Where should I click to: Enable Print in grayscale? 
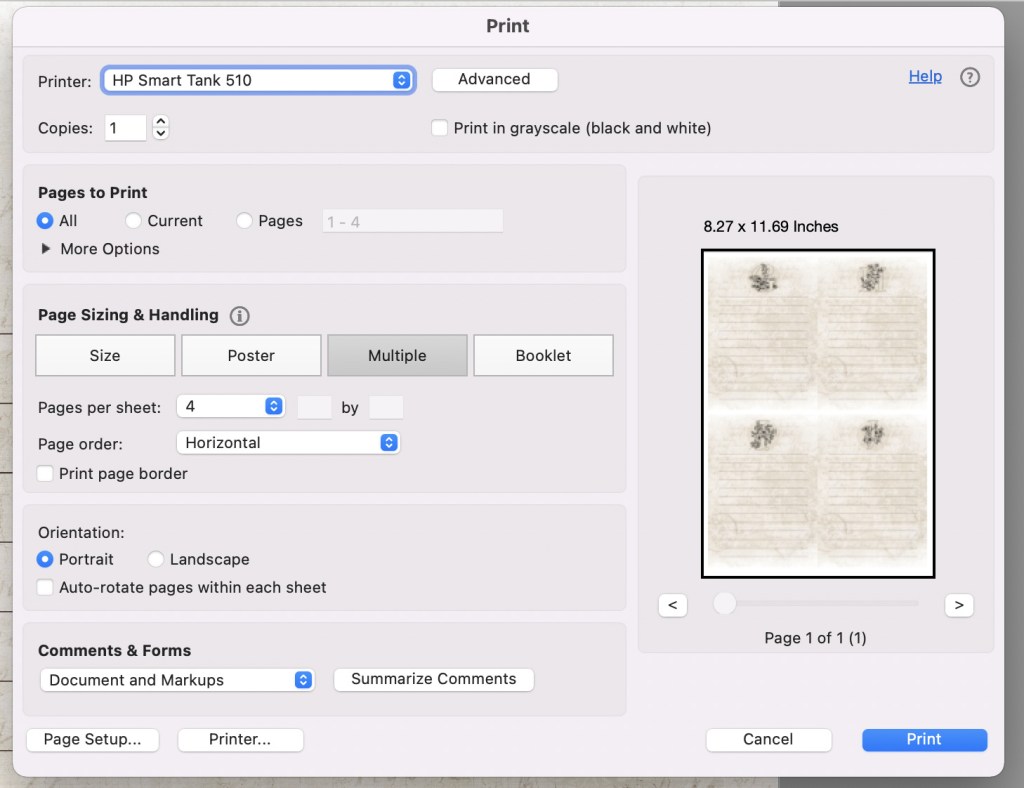(439, 128)
